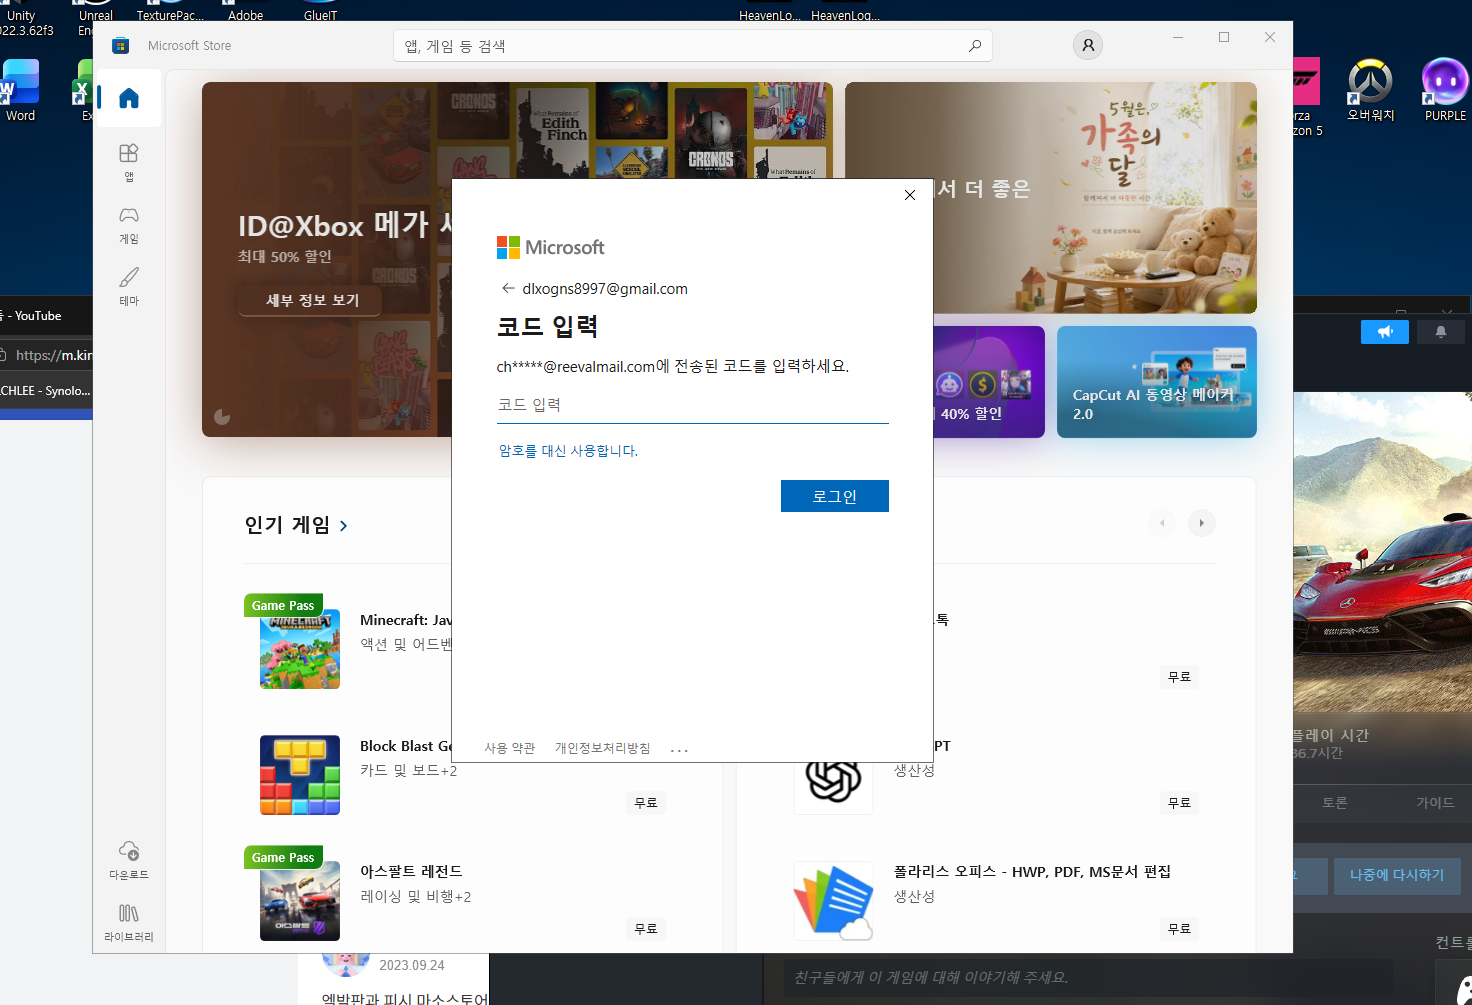Screen dimensions: 1472x1005
Task: Click the previous carousel arrow in 인기 게임
Action: tap(1162, 523)
